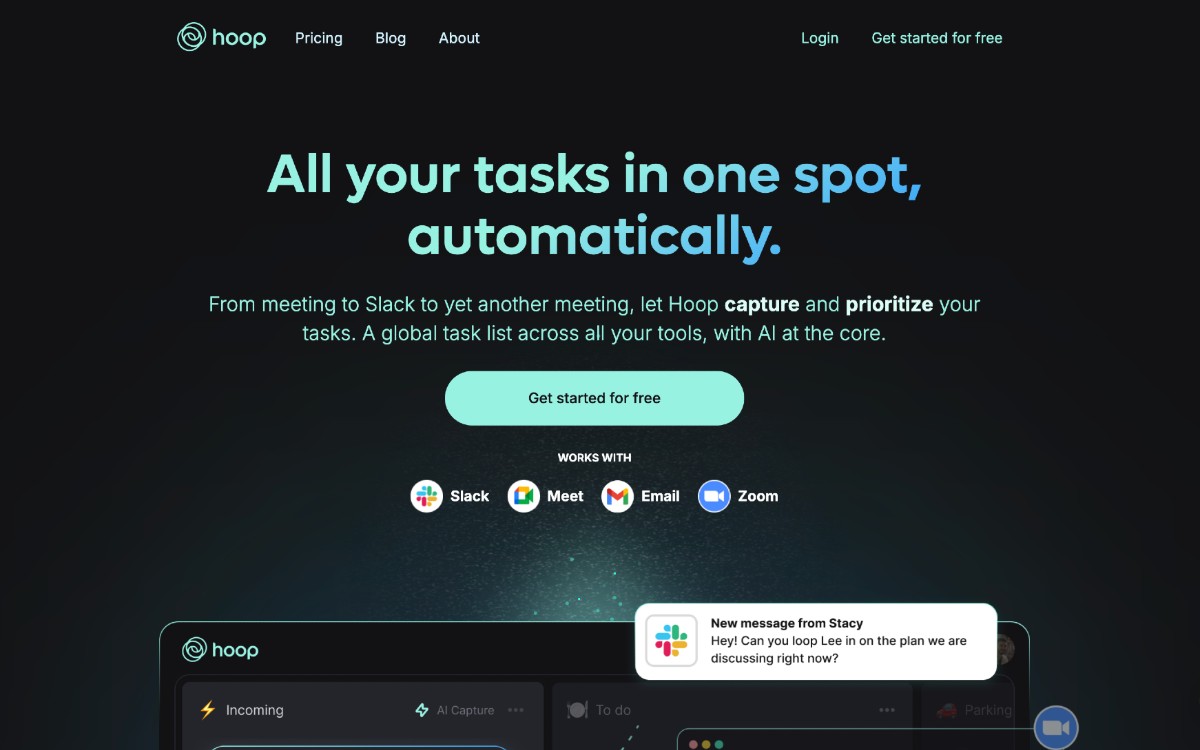Open the Pricing page

tap(319, 38)
